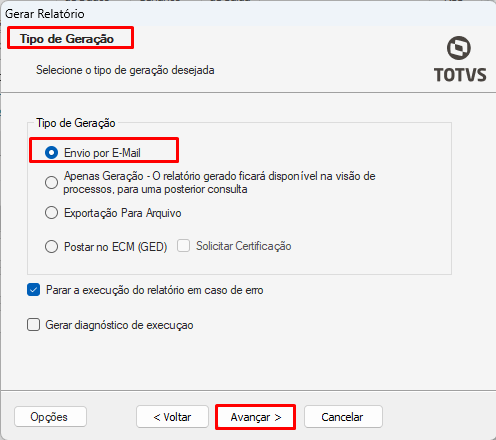This screenshot has height=440, width=496.
Task: Enable the Solicitar Certificação checkbox
Action: coord(183,246)
